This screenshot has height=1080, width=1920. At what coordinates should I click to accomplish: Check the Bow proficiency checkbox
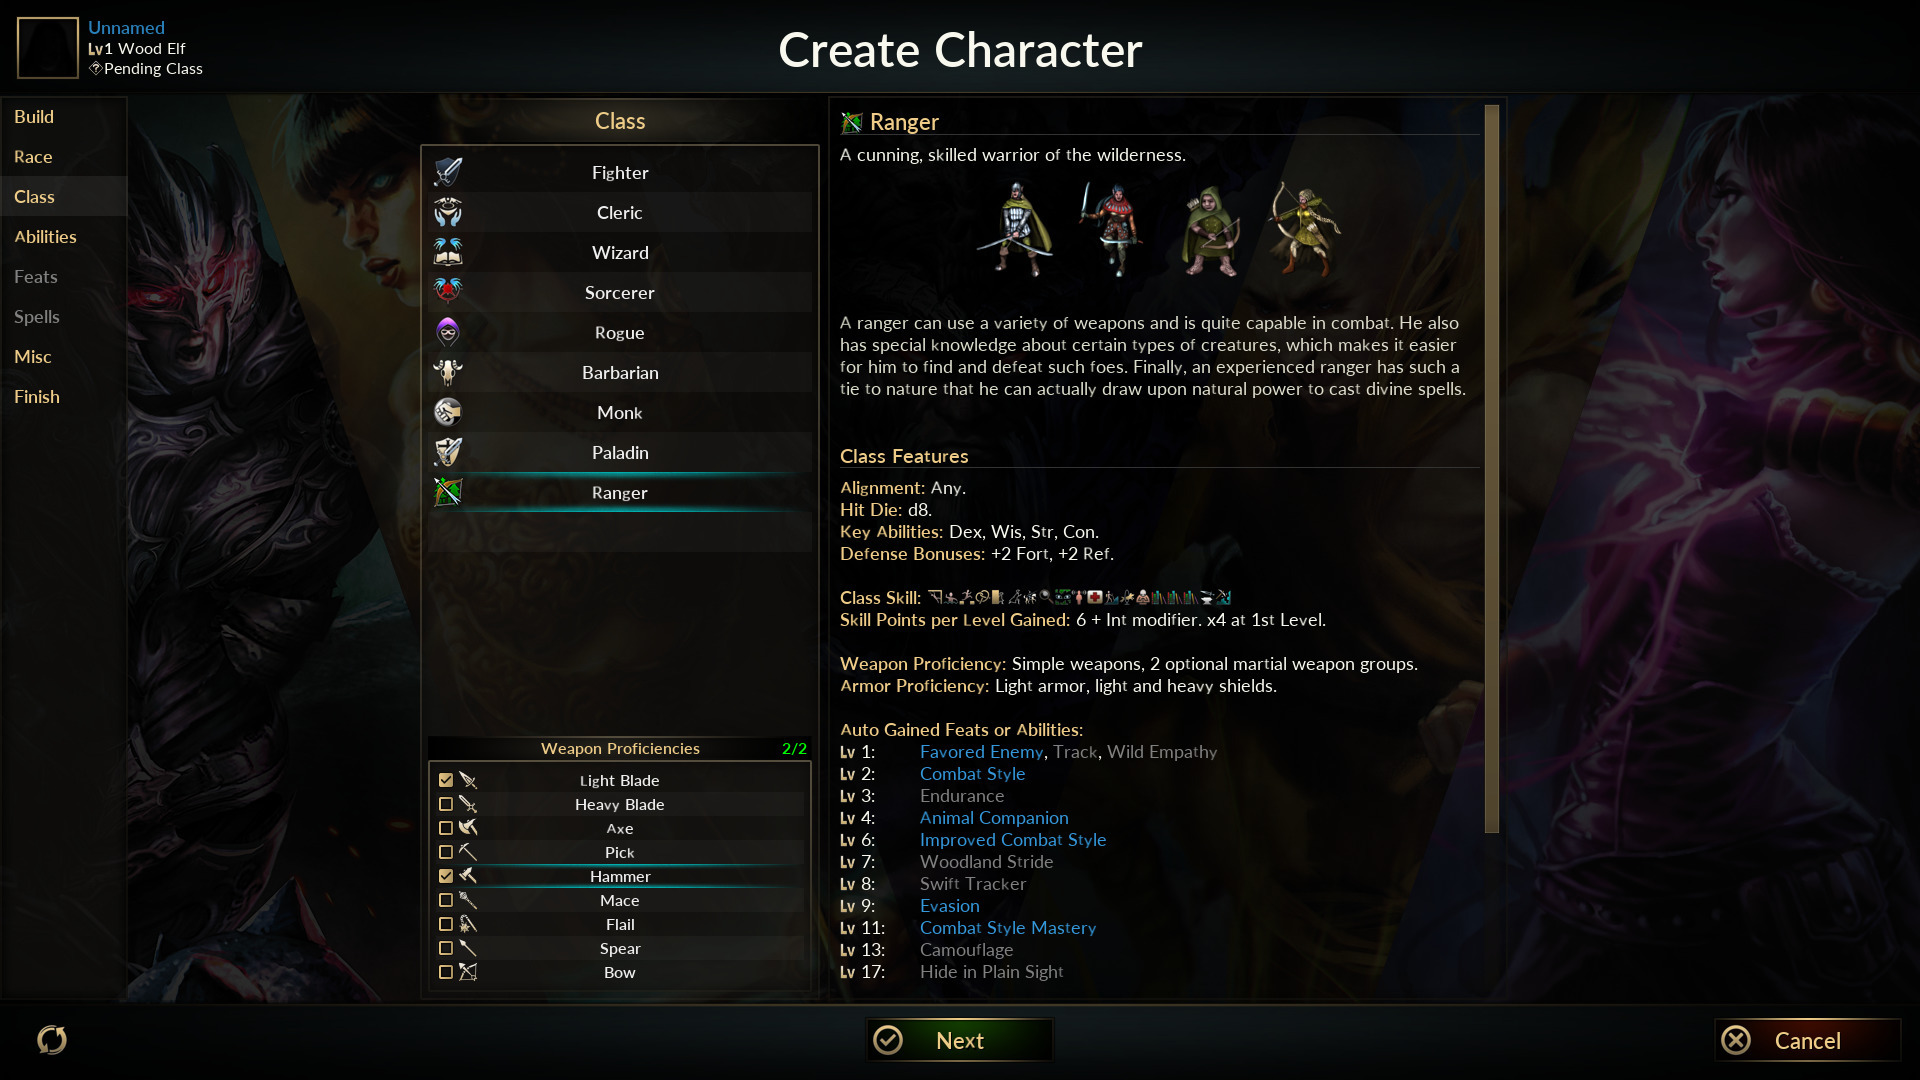pos(446,972)
